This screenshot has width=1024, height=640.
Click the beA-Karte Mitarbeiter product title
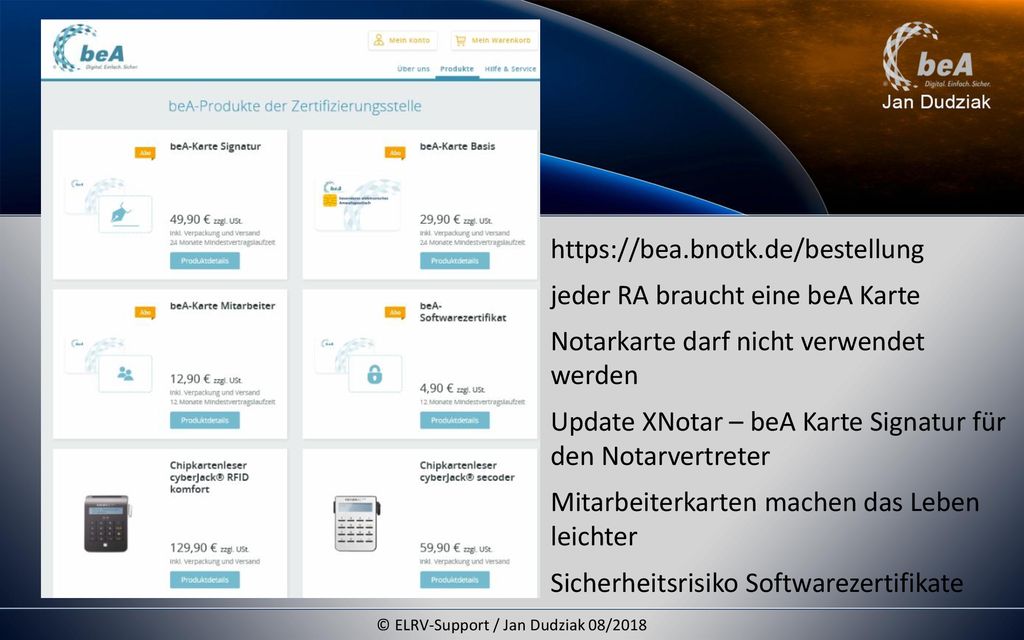tap(223, 306)
